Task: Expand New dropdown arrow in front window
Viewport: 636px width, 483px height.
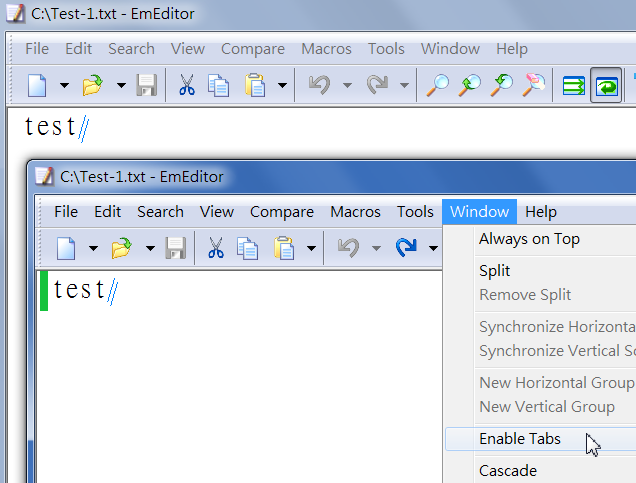Action: [x=93, y=248]
